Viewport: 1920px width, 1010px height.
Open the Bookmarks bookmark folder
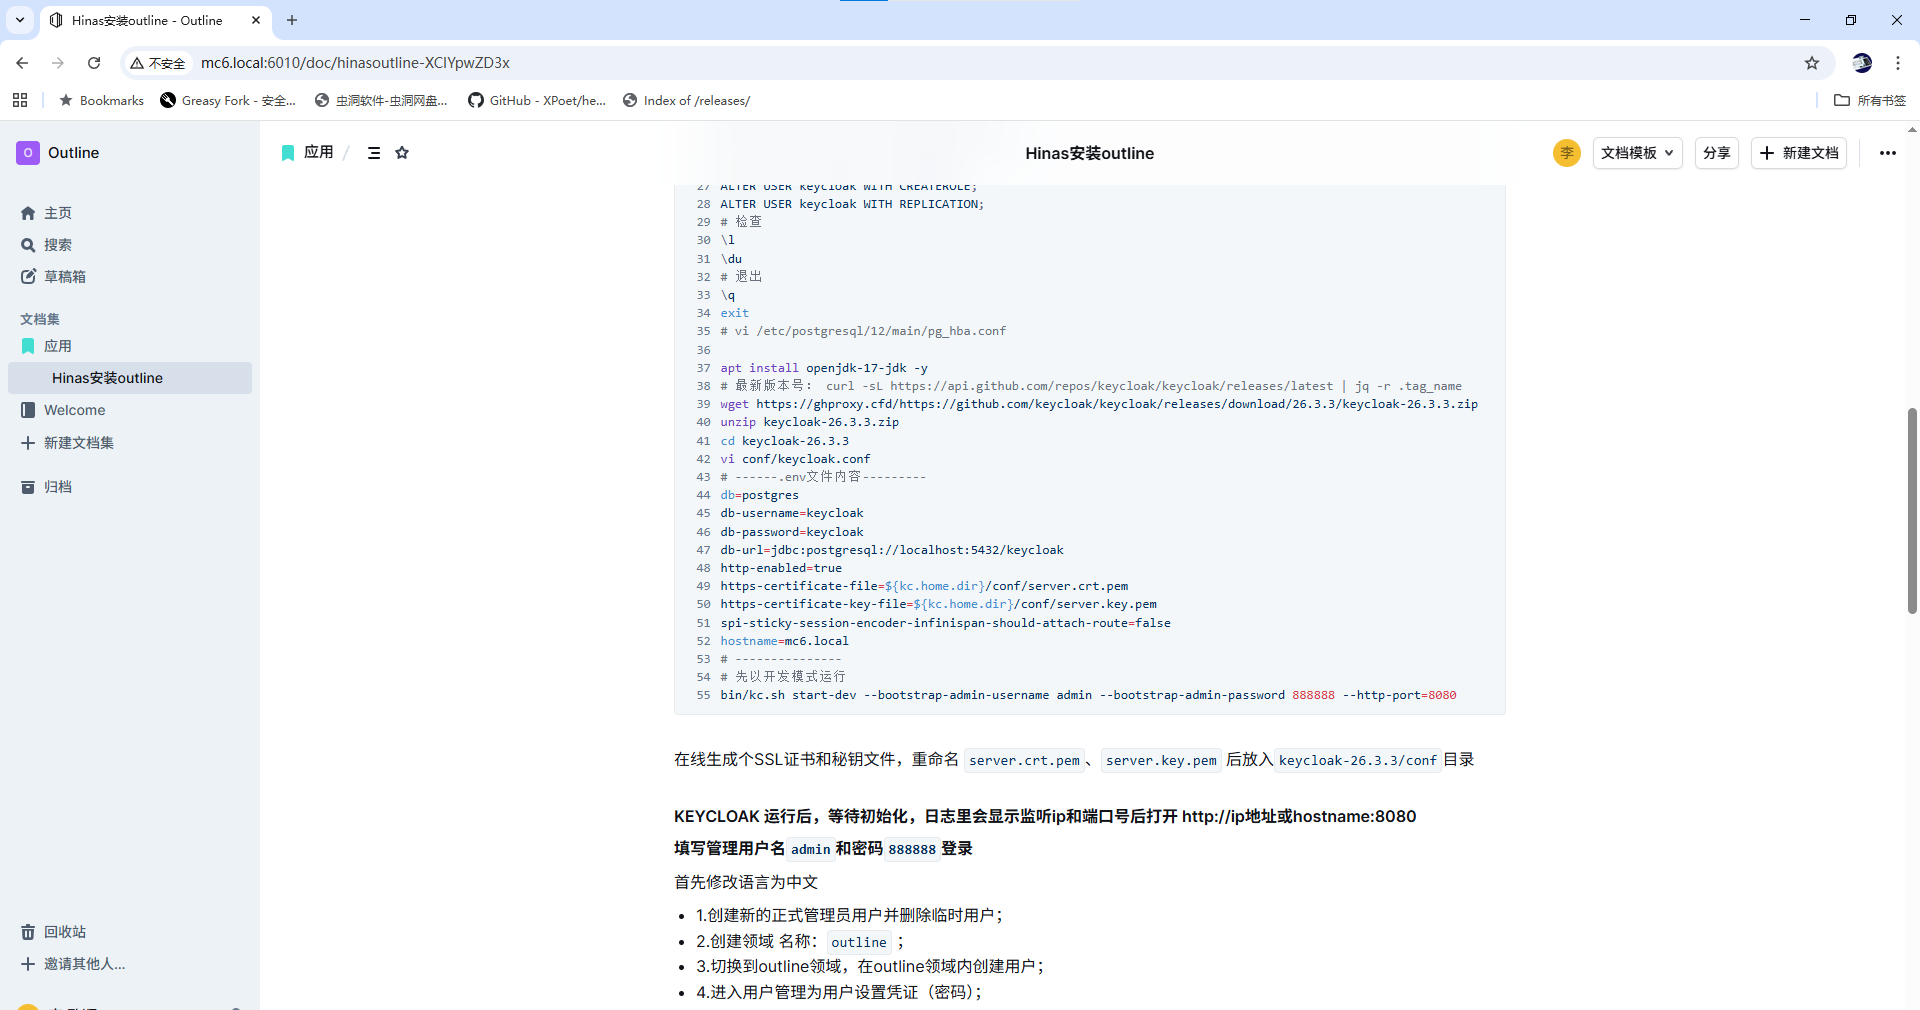pos(102,100)
